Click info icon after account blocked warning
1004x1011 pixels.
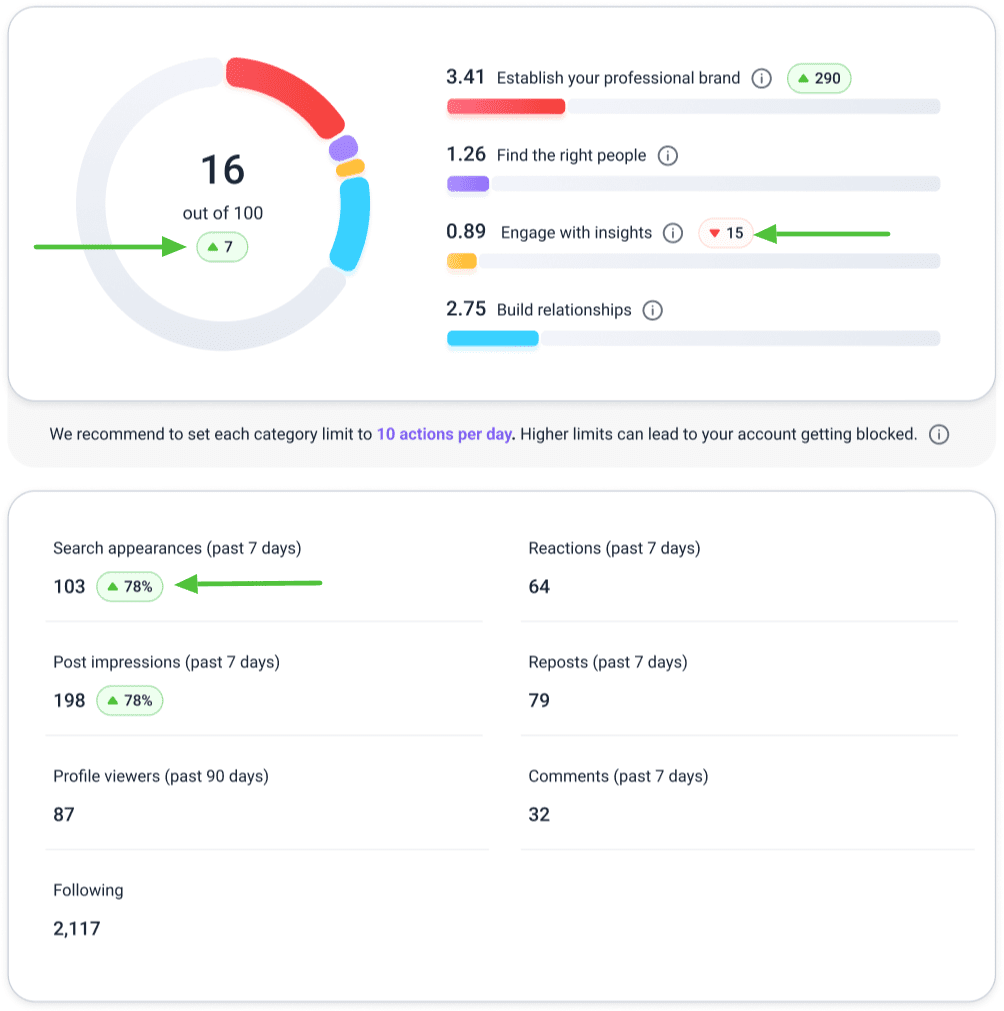point(938,435)
